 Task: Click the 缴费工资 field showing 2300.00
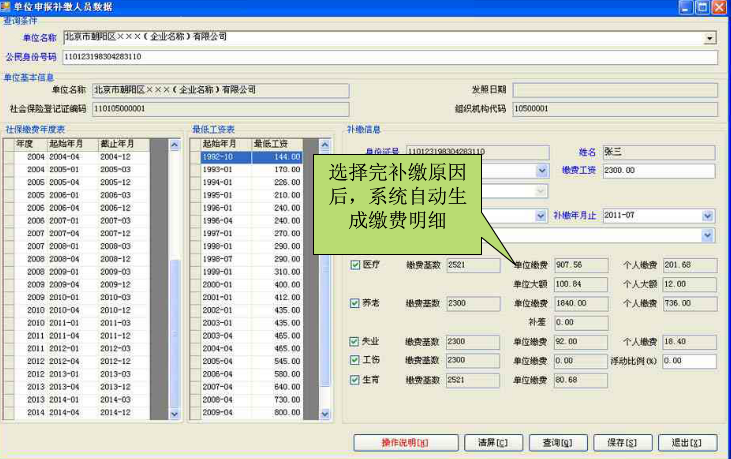point(659,171)
